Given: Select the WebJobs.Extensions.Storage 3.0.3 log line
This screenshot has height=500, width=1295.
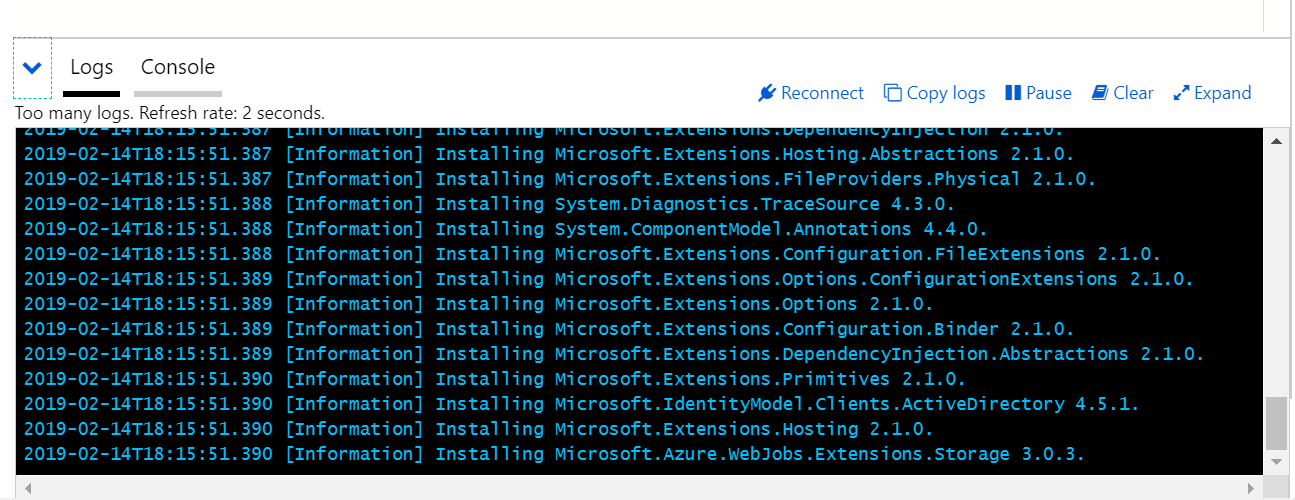Looking at the screenshot, I should (554, 454).
